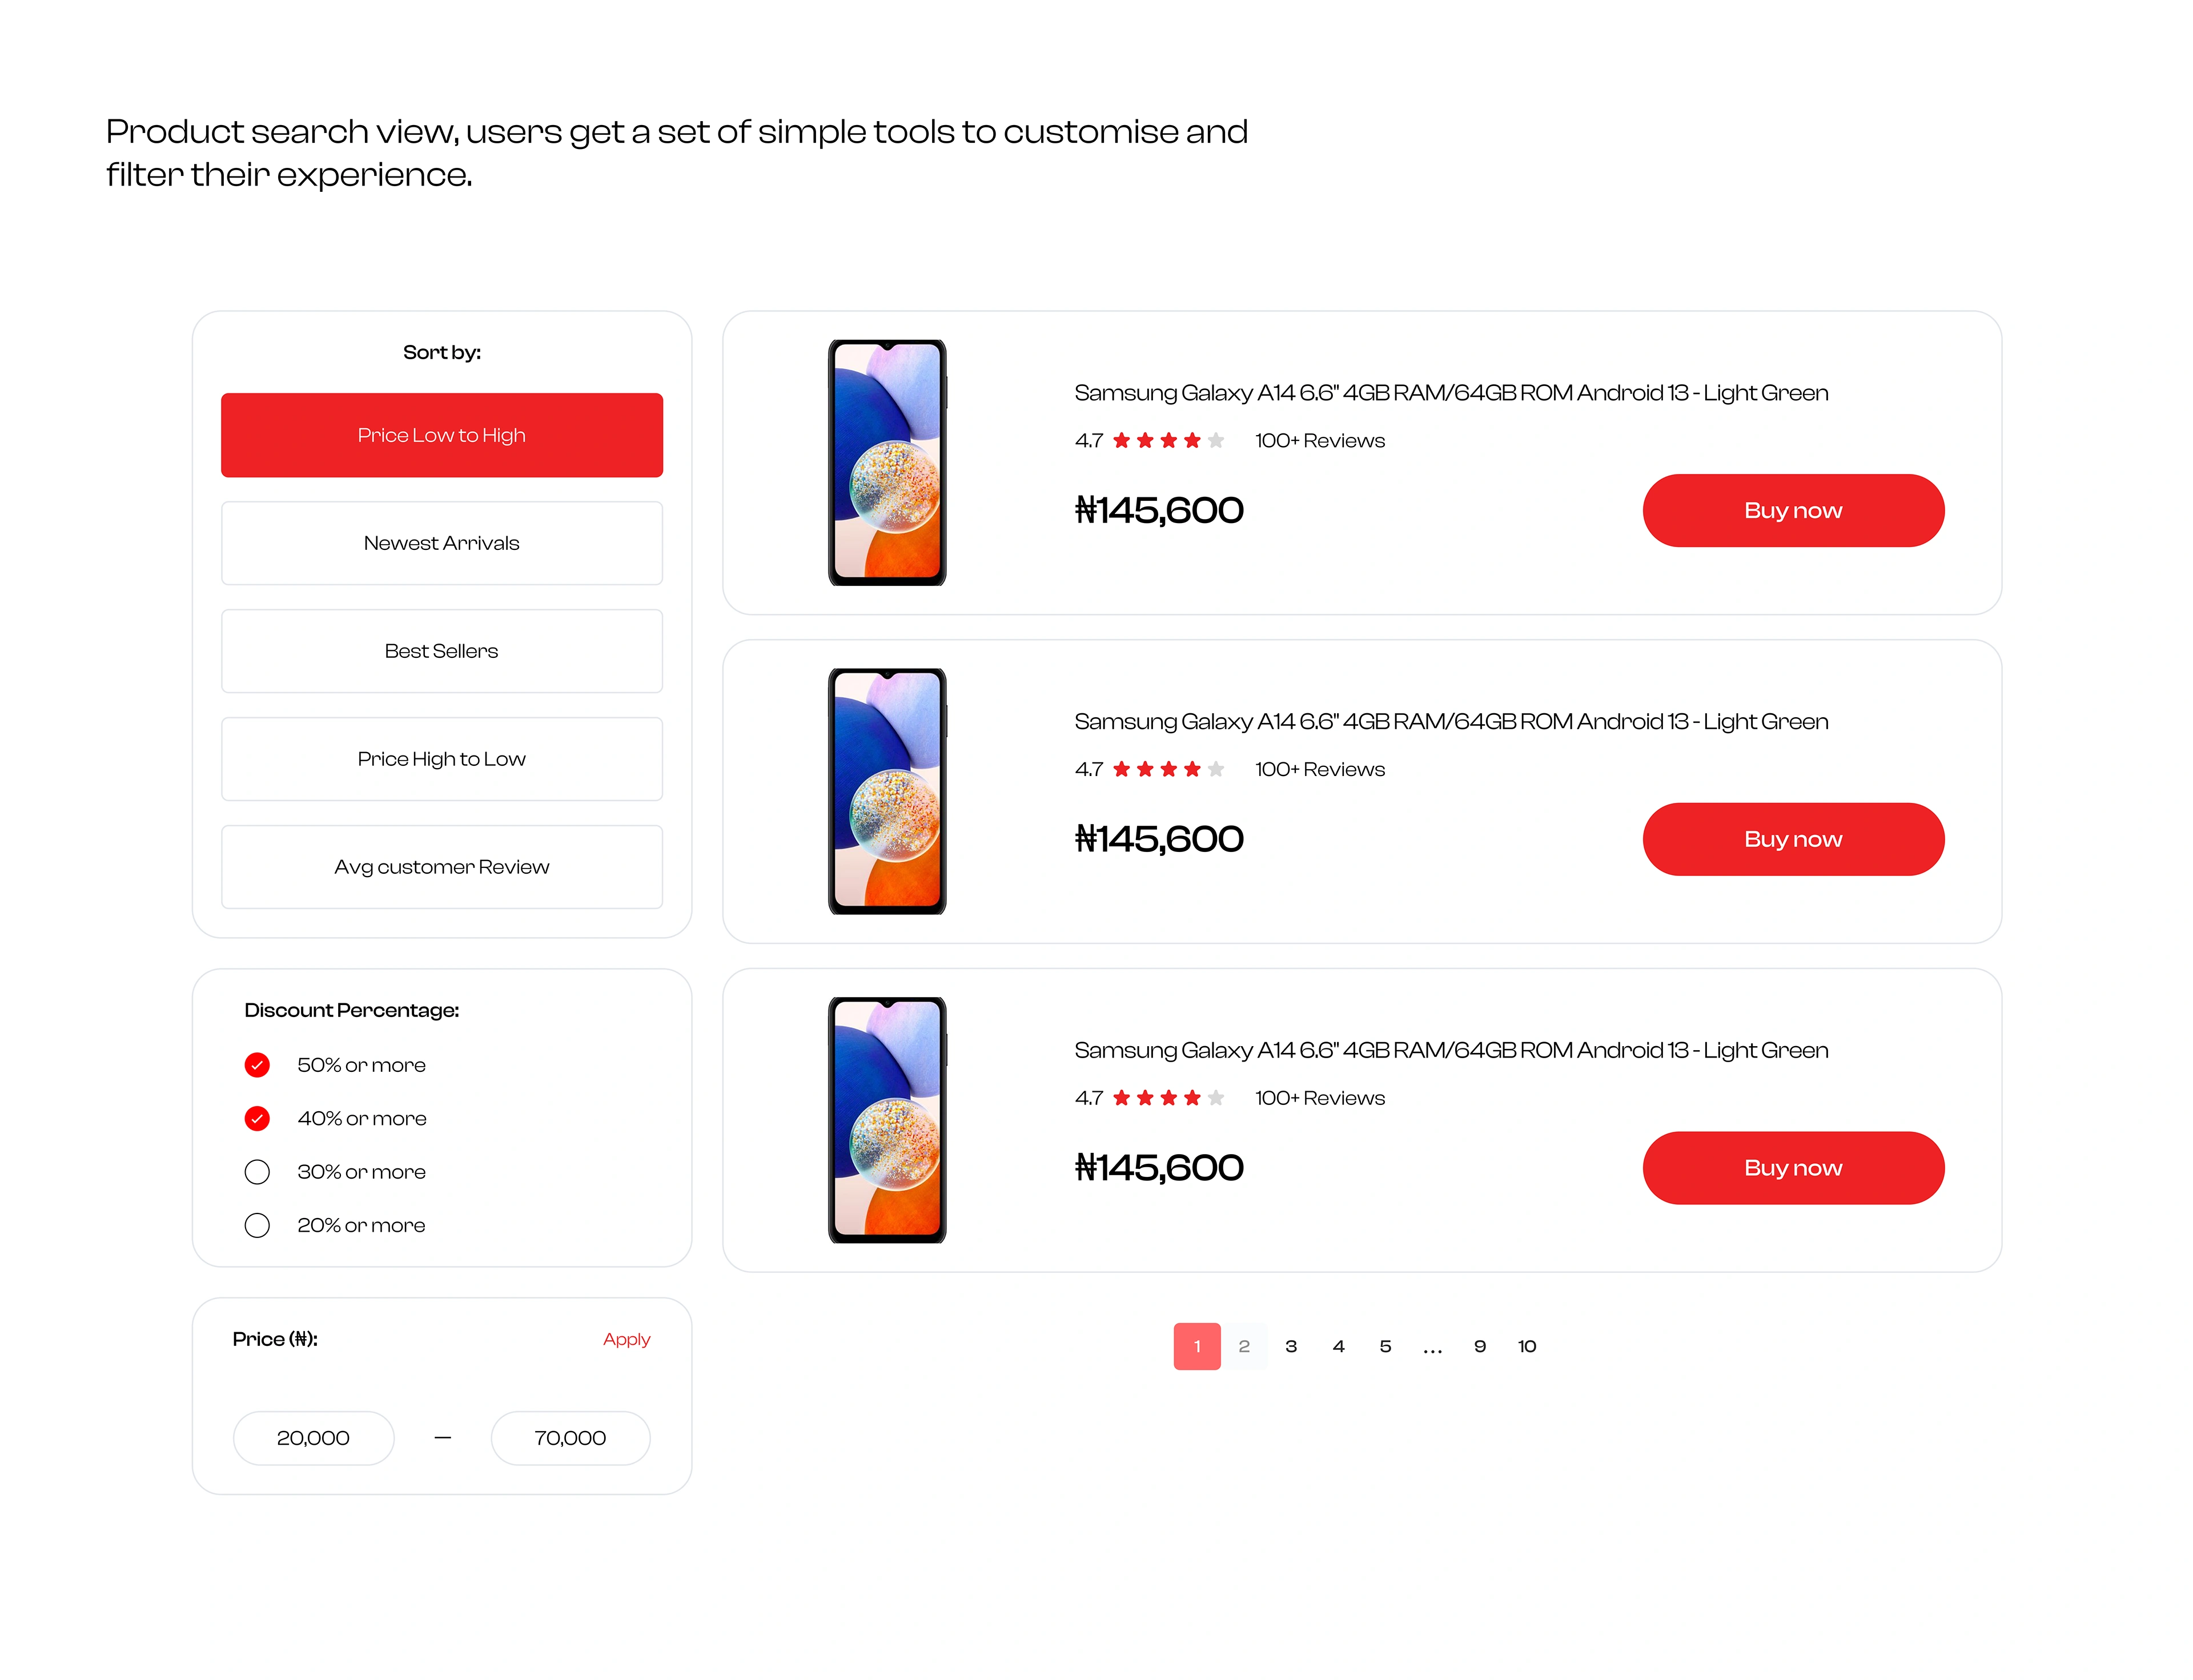
Task: Click the star rating of second product
Action: 1168,769
